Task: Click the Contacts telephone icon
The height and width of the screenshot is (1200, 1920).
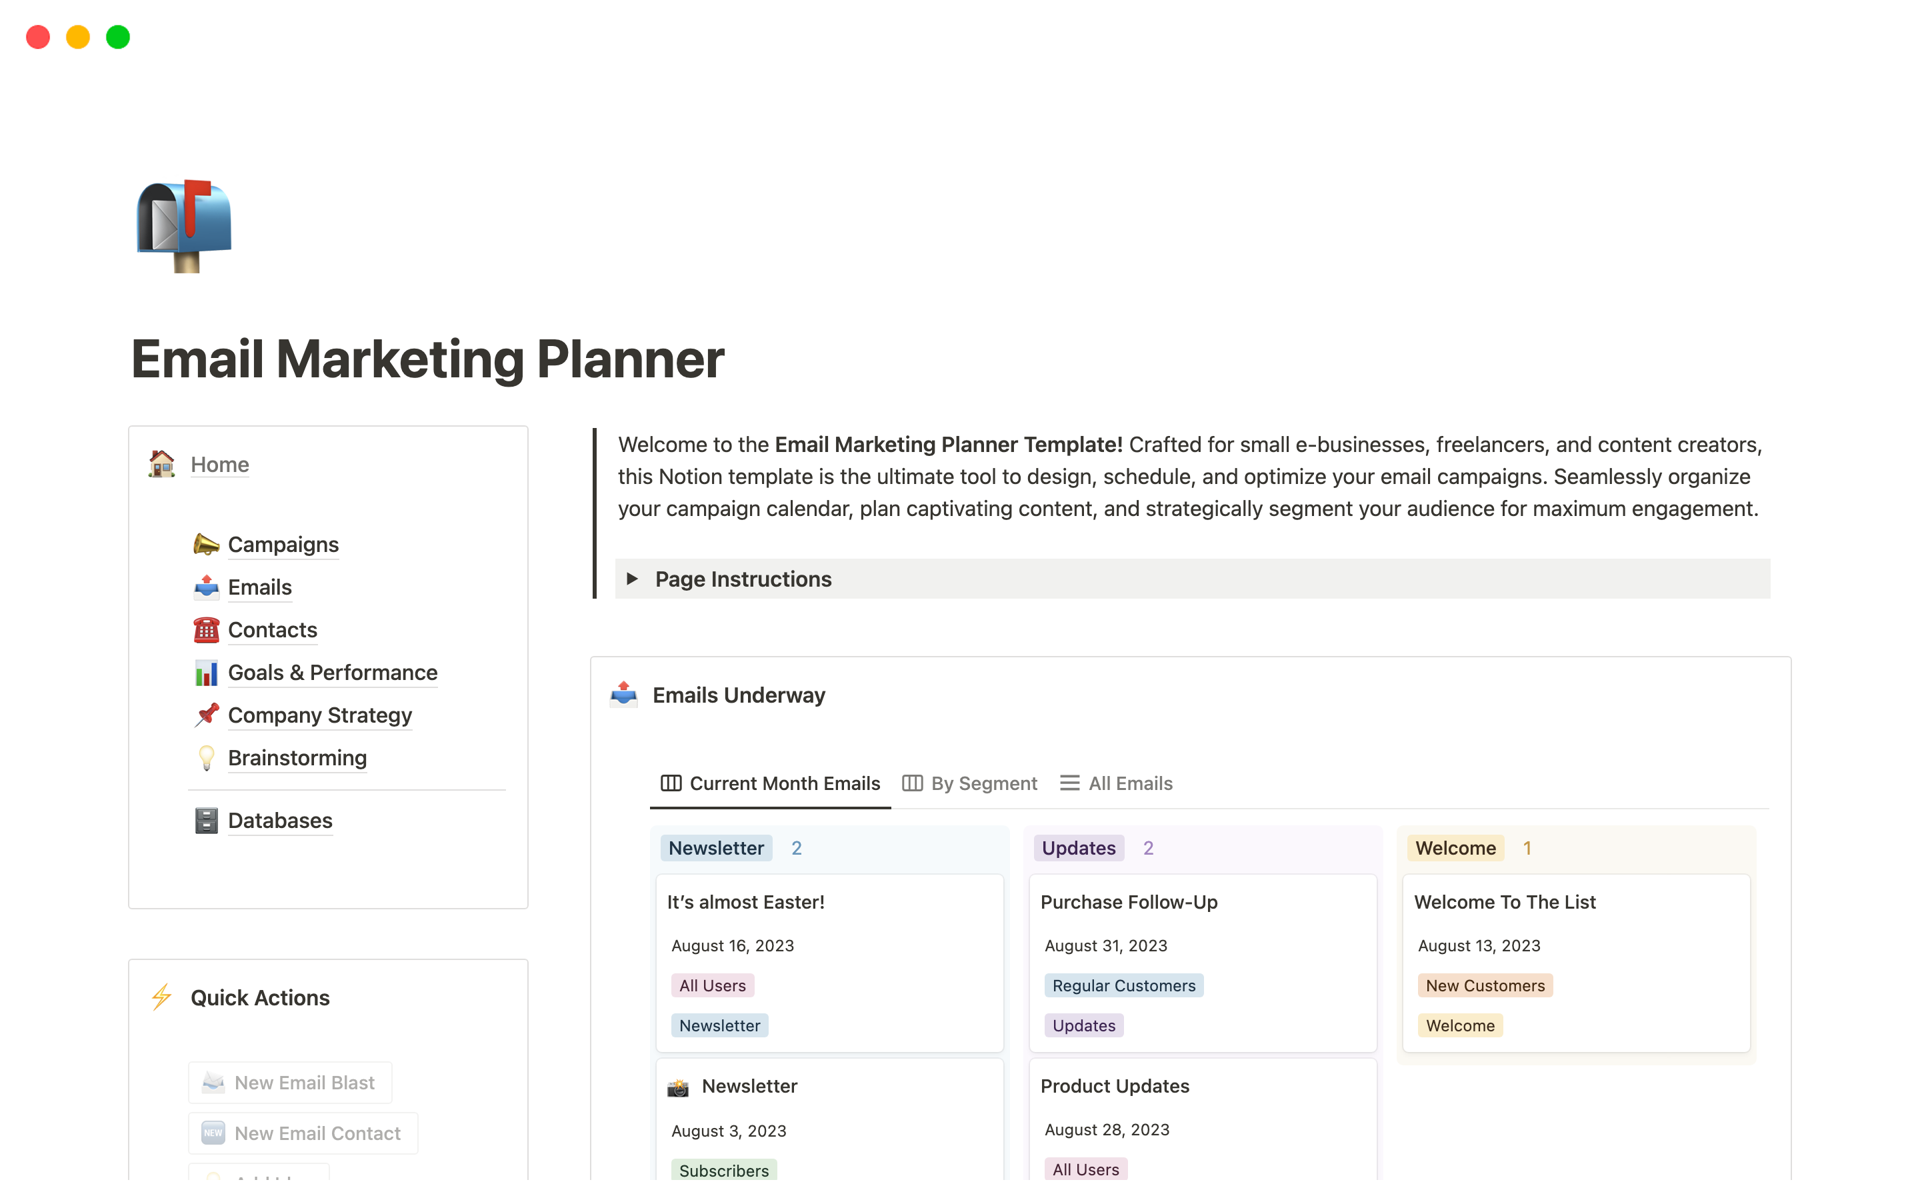Action: click(x=206, y=630)
